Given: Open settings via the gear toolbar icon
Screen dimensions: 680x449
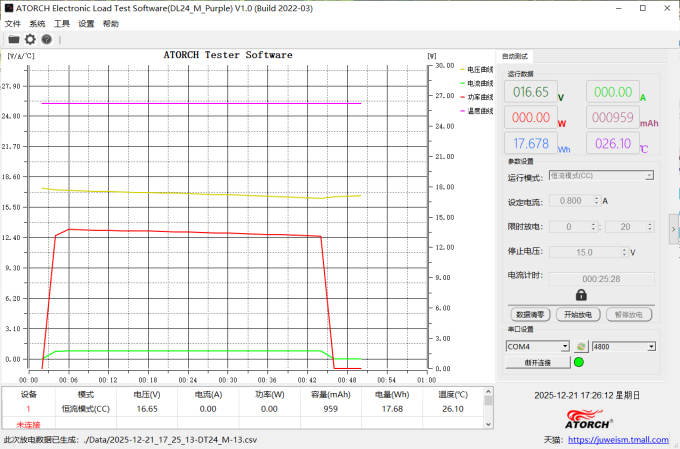Looking at the screenshot, I should click(30, 39).
